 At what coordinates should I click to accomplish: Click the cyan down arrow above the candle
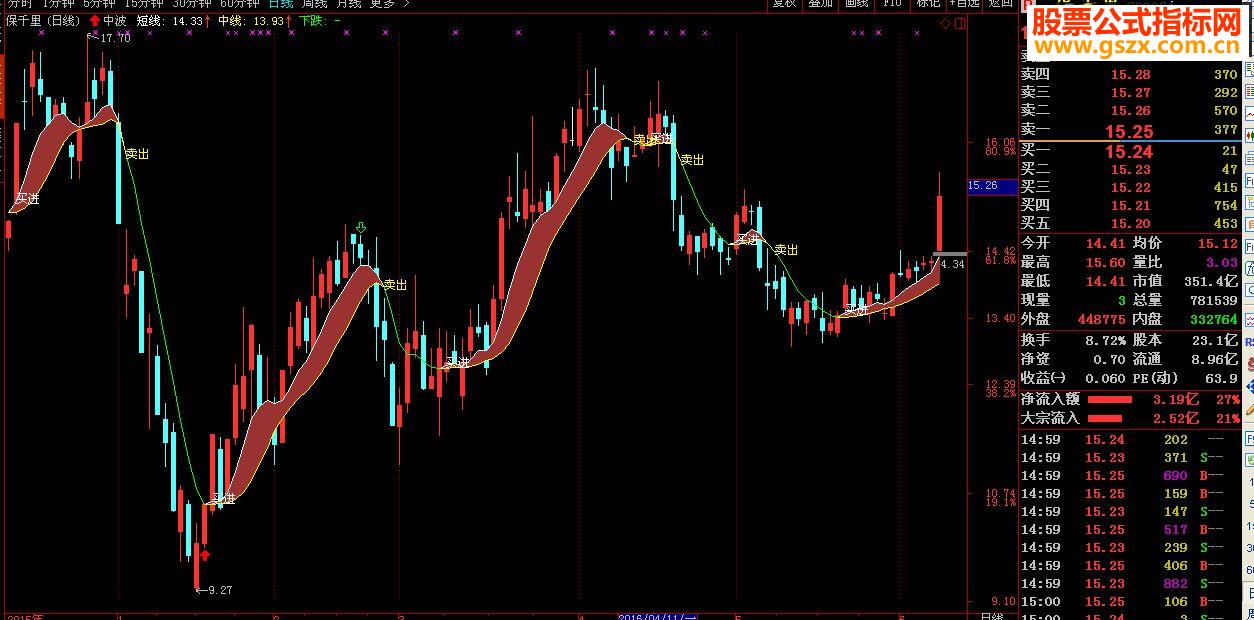[359, 229]
